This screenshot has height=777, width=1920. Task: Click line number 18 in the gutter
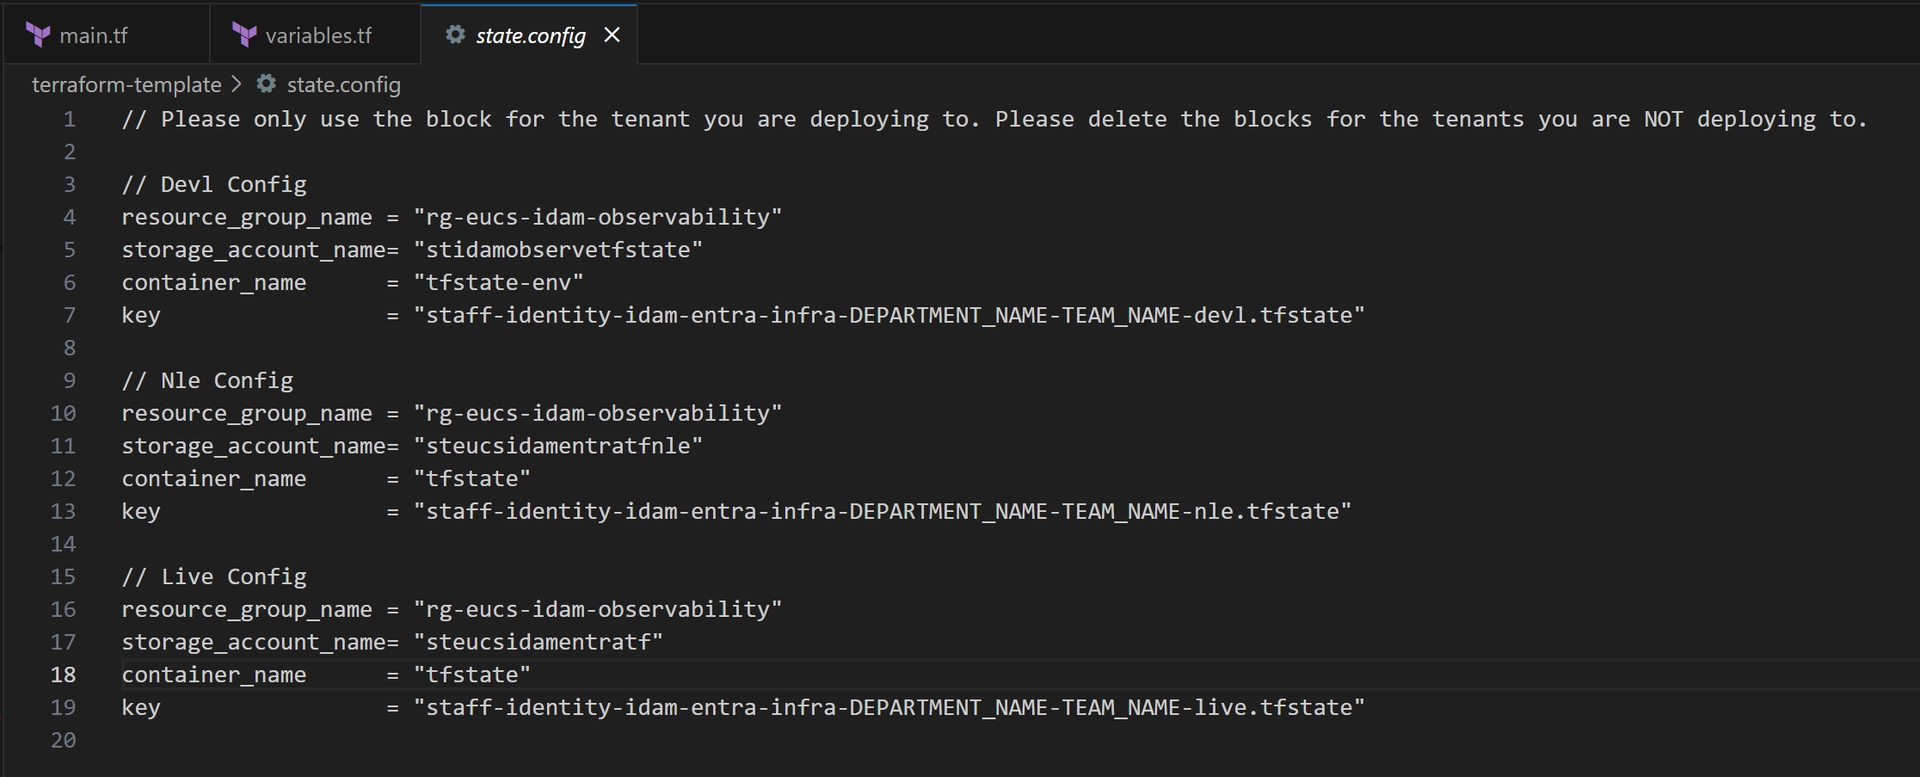click(63, 675)
